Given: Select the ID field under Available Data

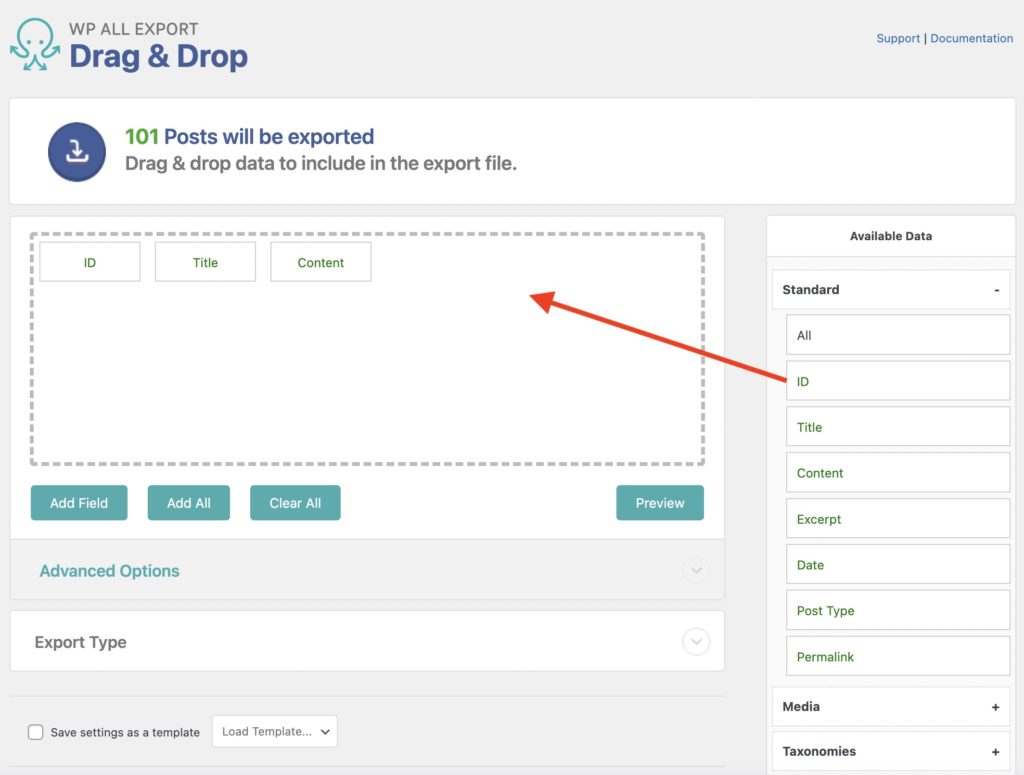Looking at the screenshot, I should pyautogui.click(x=897, y=381).
